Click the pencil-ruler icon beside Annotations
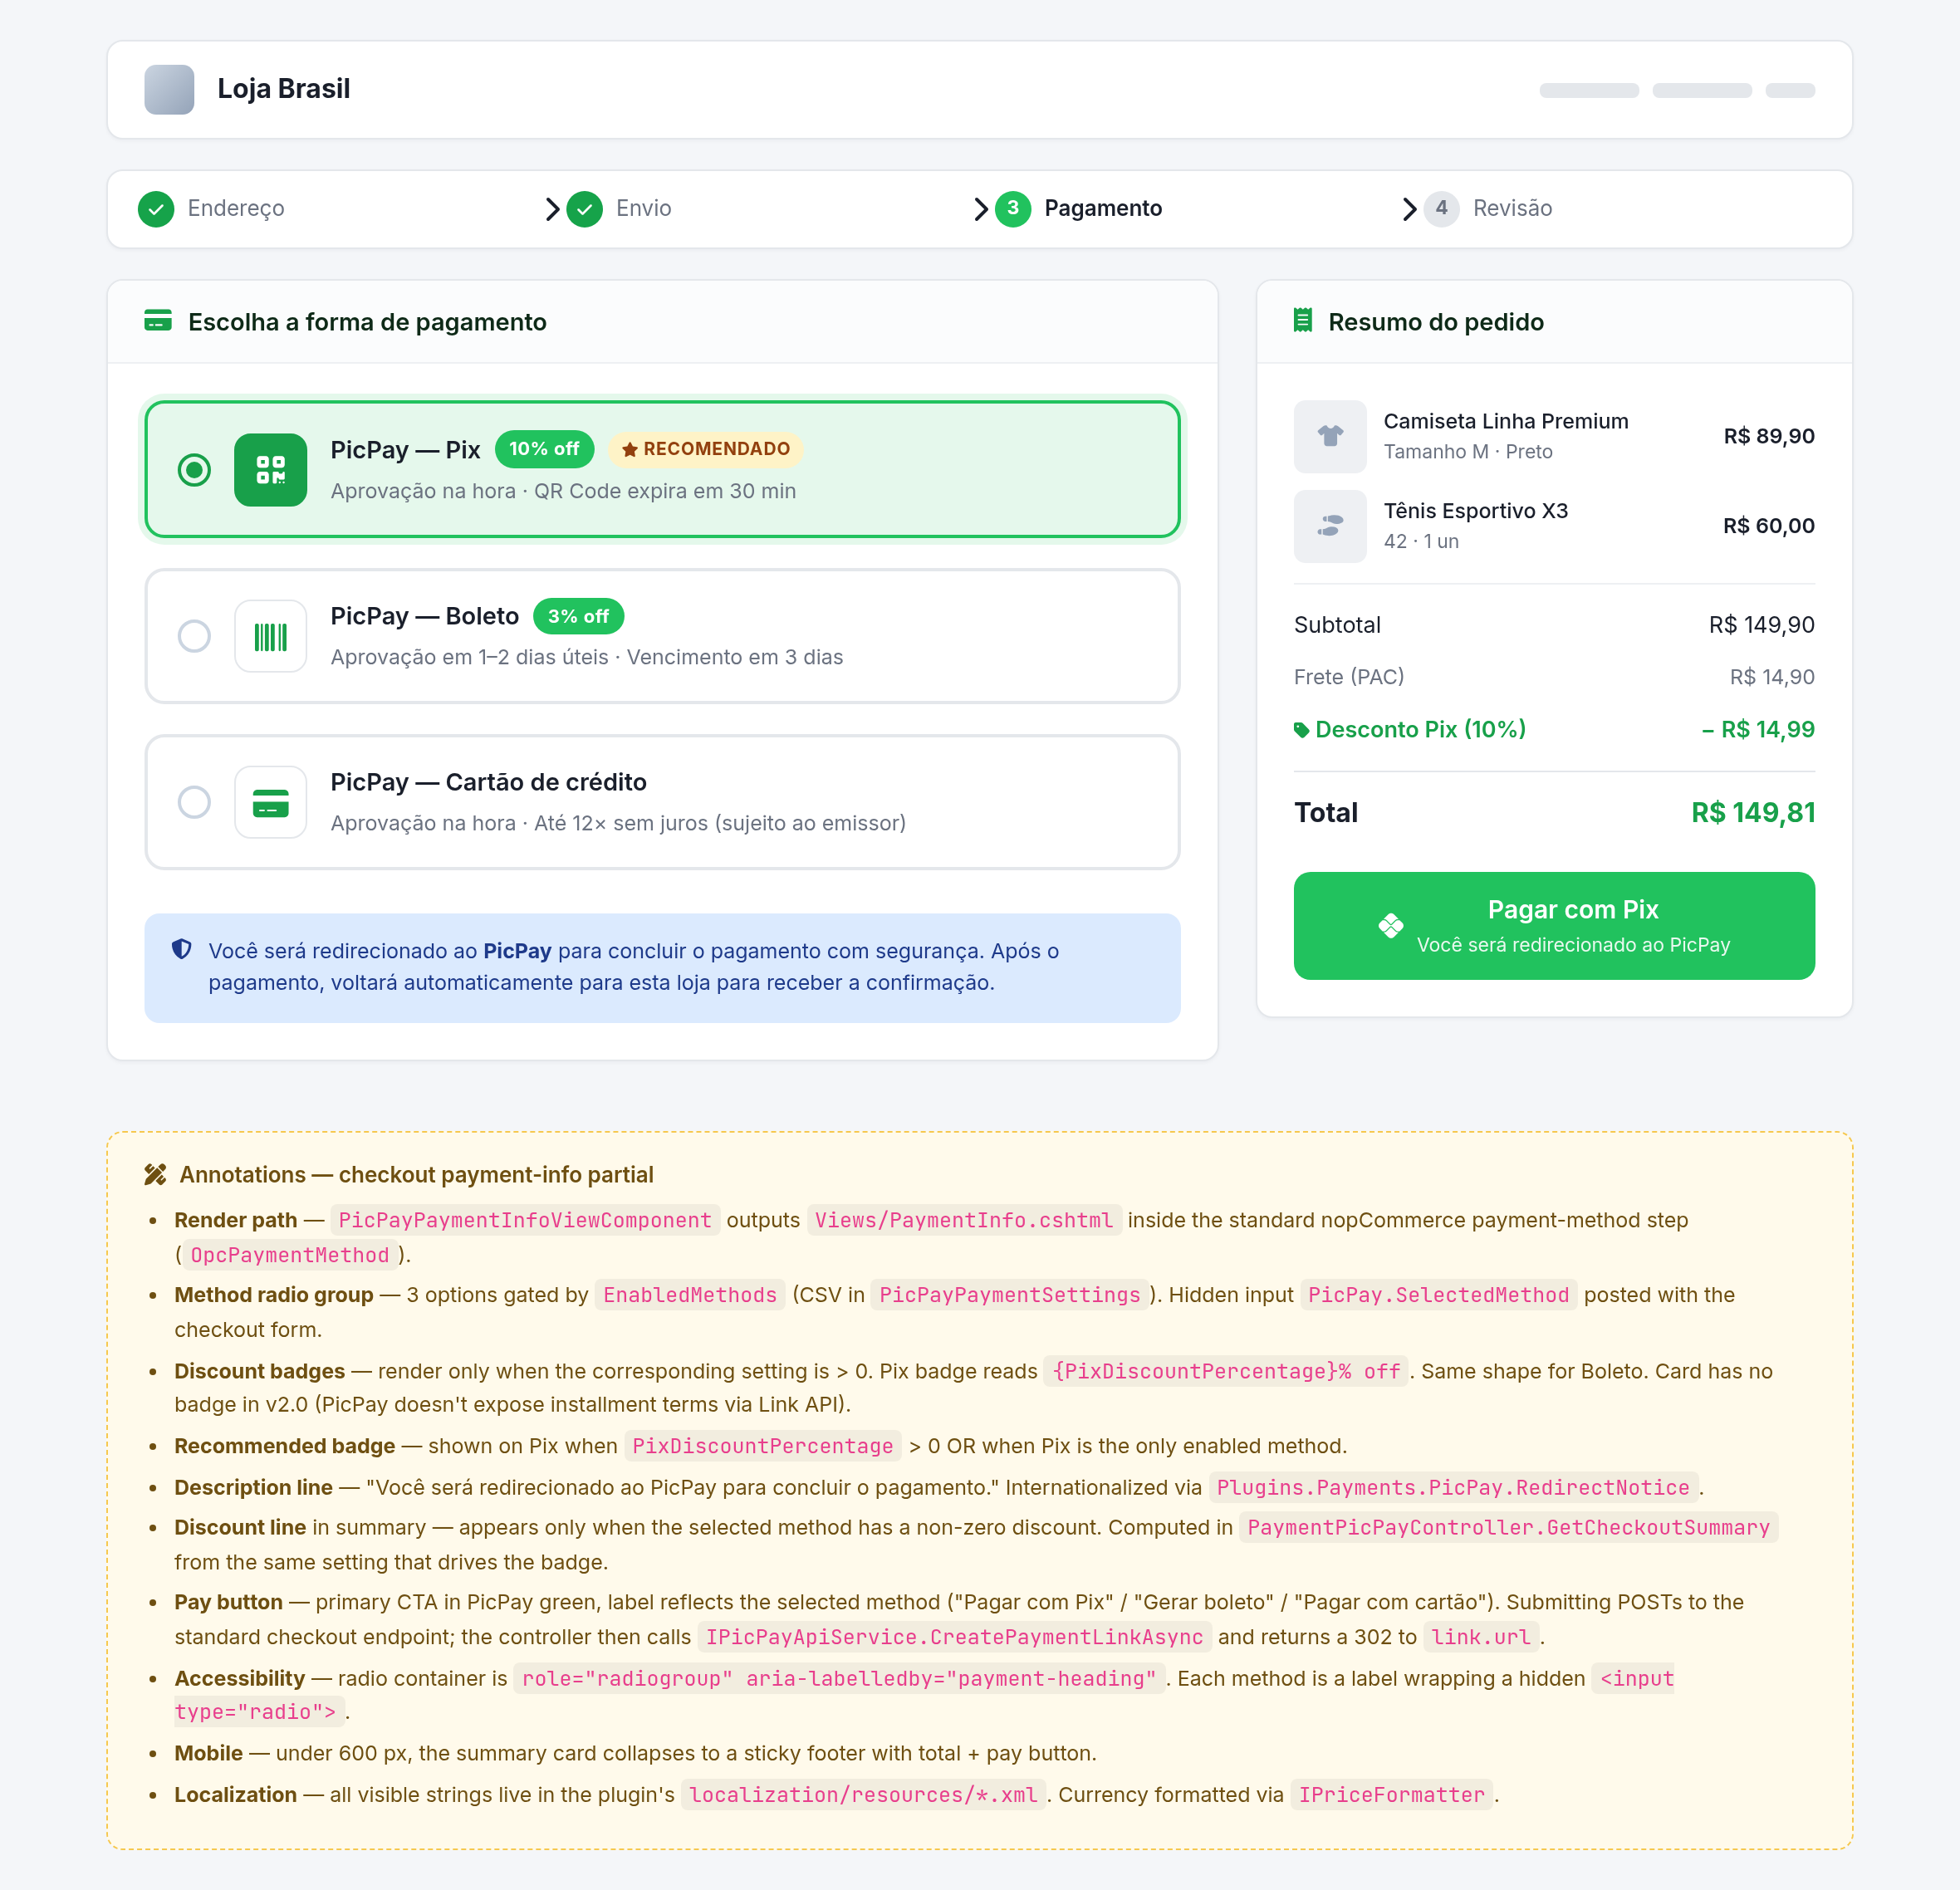The image size is (1960, 1890). tap(155, 1174)
